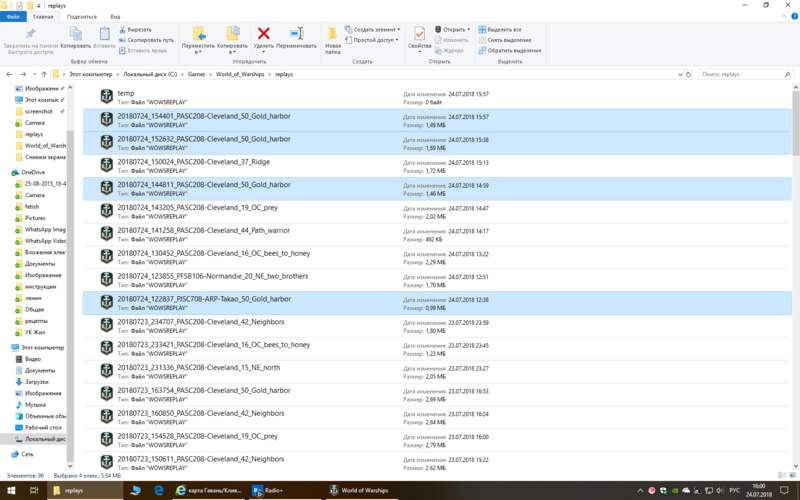Open Easy access (Простой доступ) dropdown
The width and height of the screenshot is (800, 500).
point(371,40)
